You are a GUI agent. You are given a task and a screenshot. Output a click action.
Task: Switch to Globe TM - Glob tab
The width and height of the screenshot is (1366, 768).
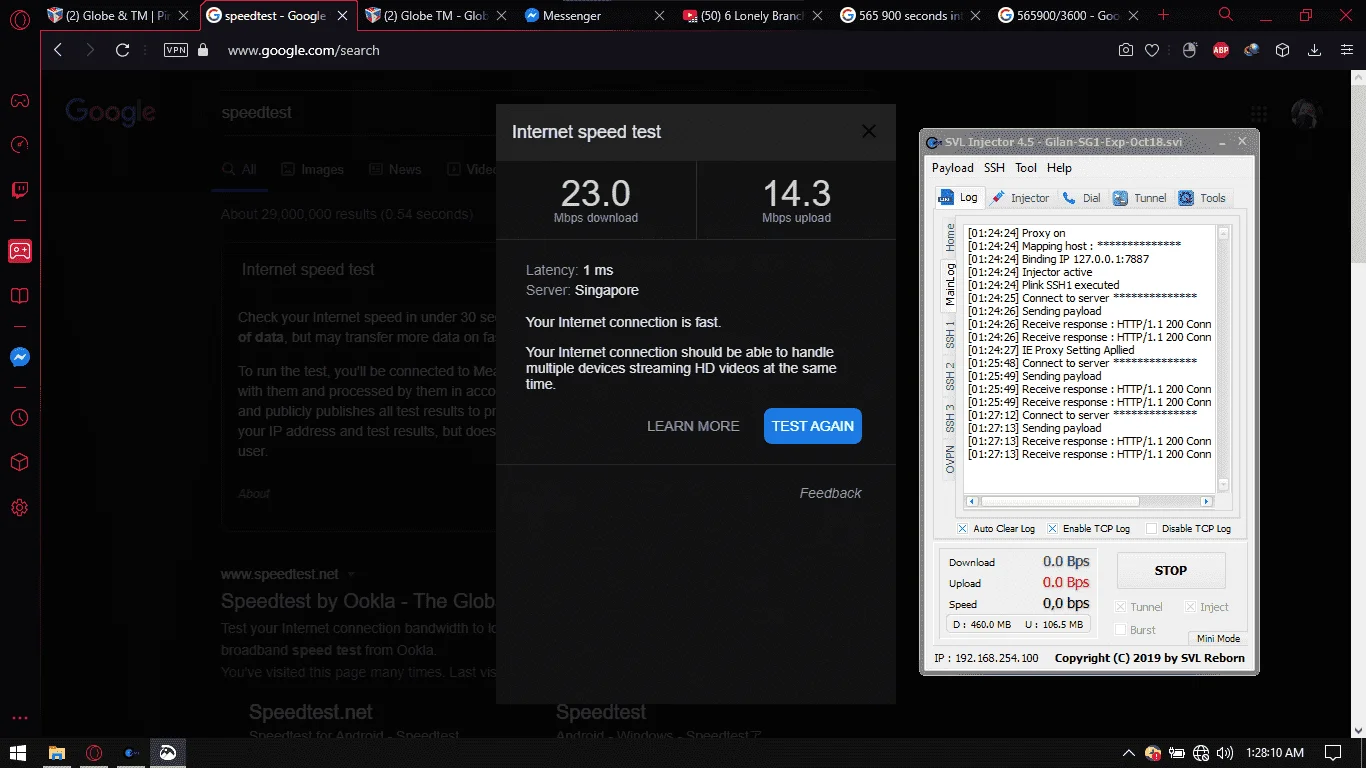pos(435,16)
